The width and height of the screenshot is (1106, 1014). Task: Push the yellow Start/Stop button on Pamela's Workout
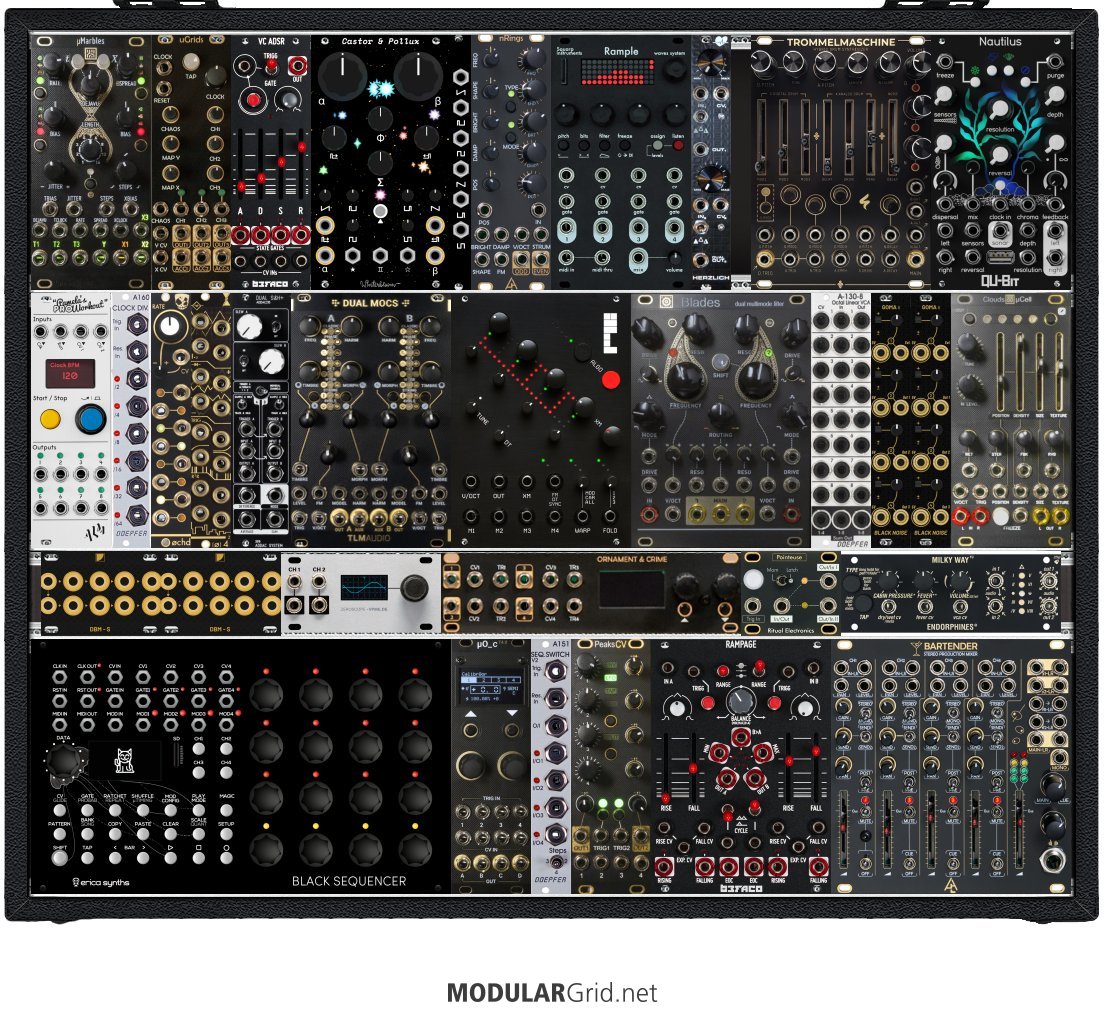point(50,419)
